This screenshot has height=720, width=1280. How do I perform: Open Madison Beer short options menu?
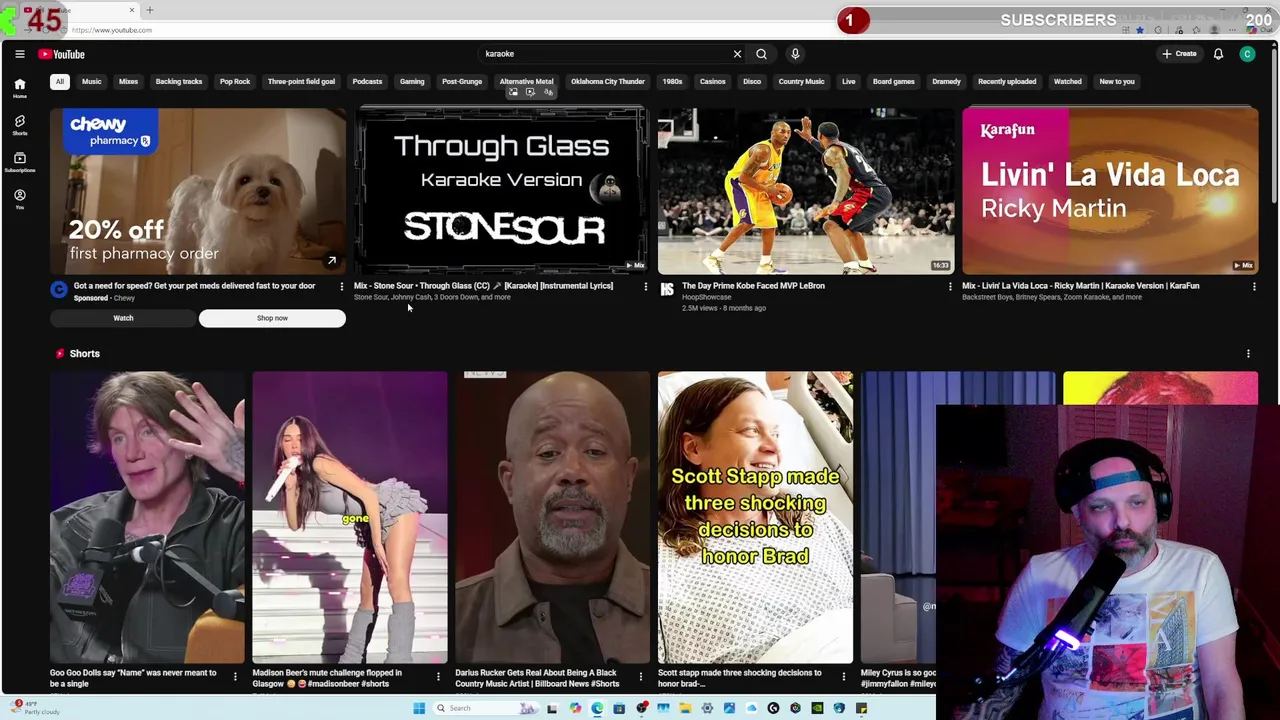(438, 677)
